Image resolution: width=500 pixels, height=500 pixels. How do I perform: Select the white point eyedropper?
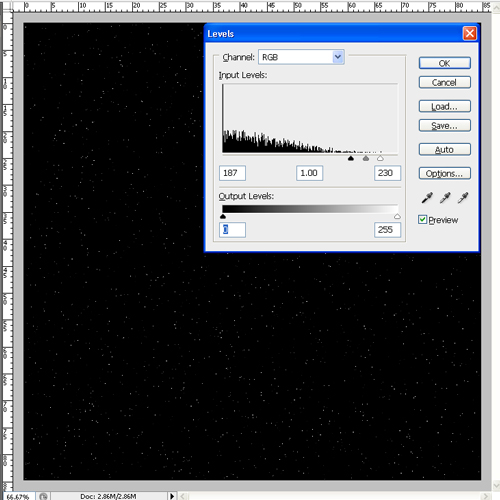[x=463, y=198]
